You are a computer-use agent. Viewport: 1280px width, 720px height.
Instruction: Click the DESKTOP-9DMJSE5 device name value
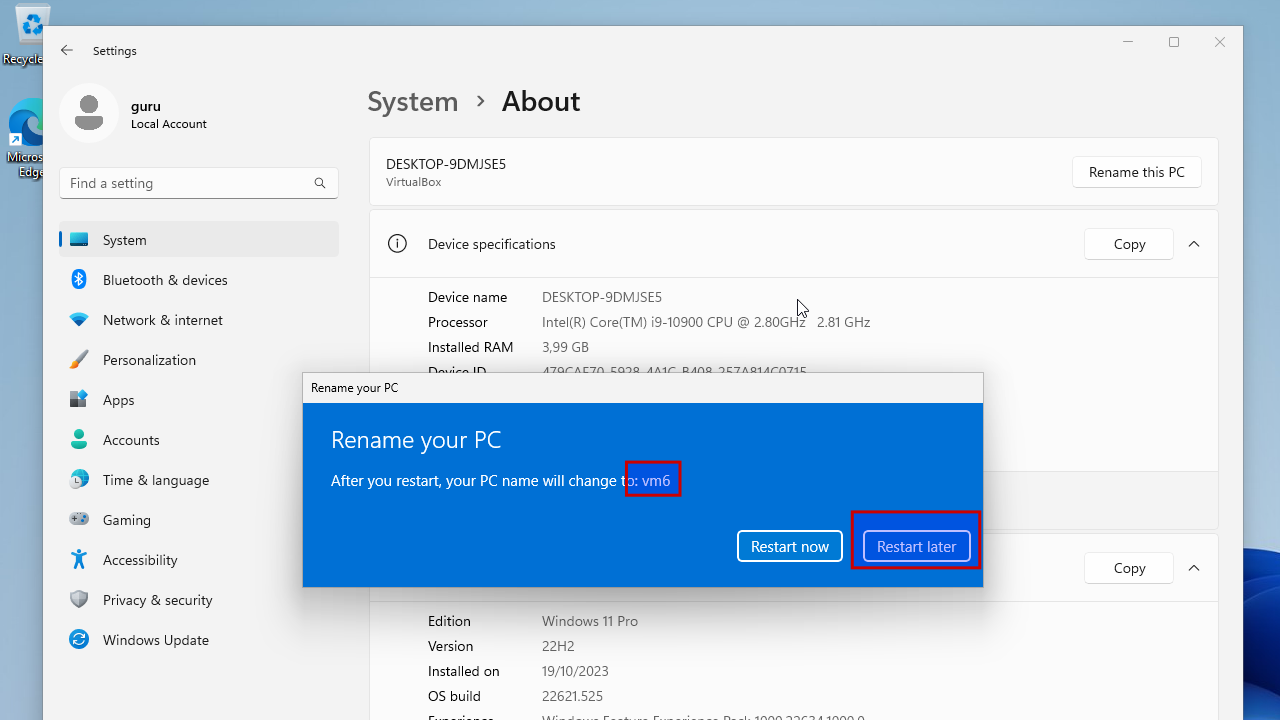pyautogui.click(x=602, y=297)
